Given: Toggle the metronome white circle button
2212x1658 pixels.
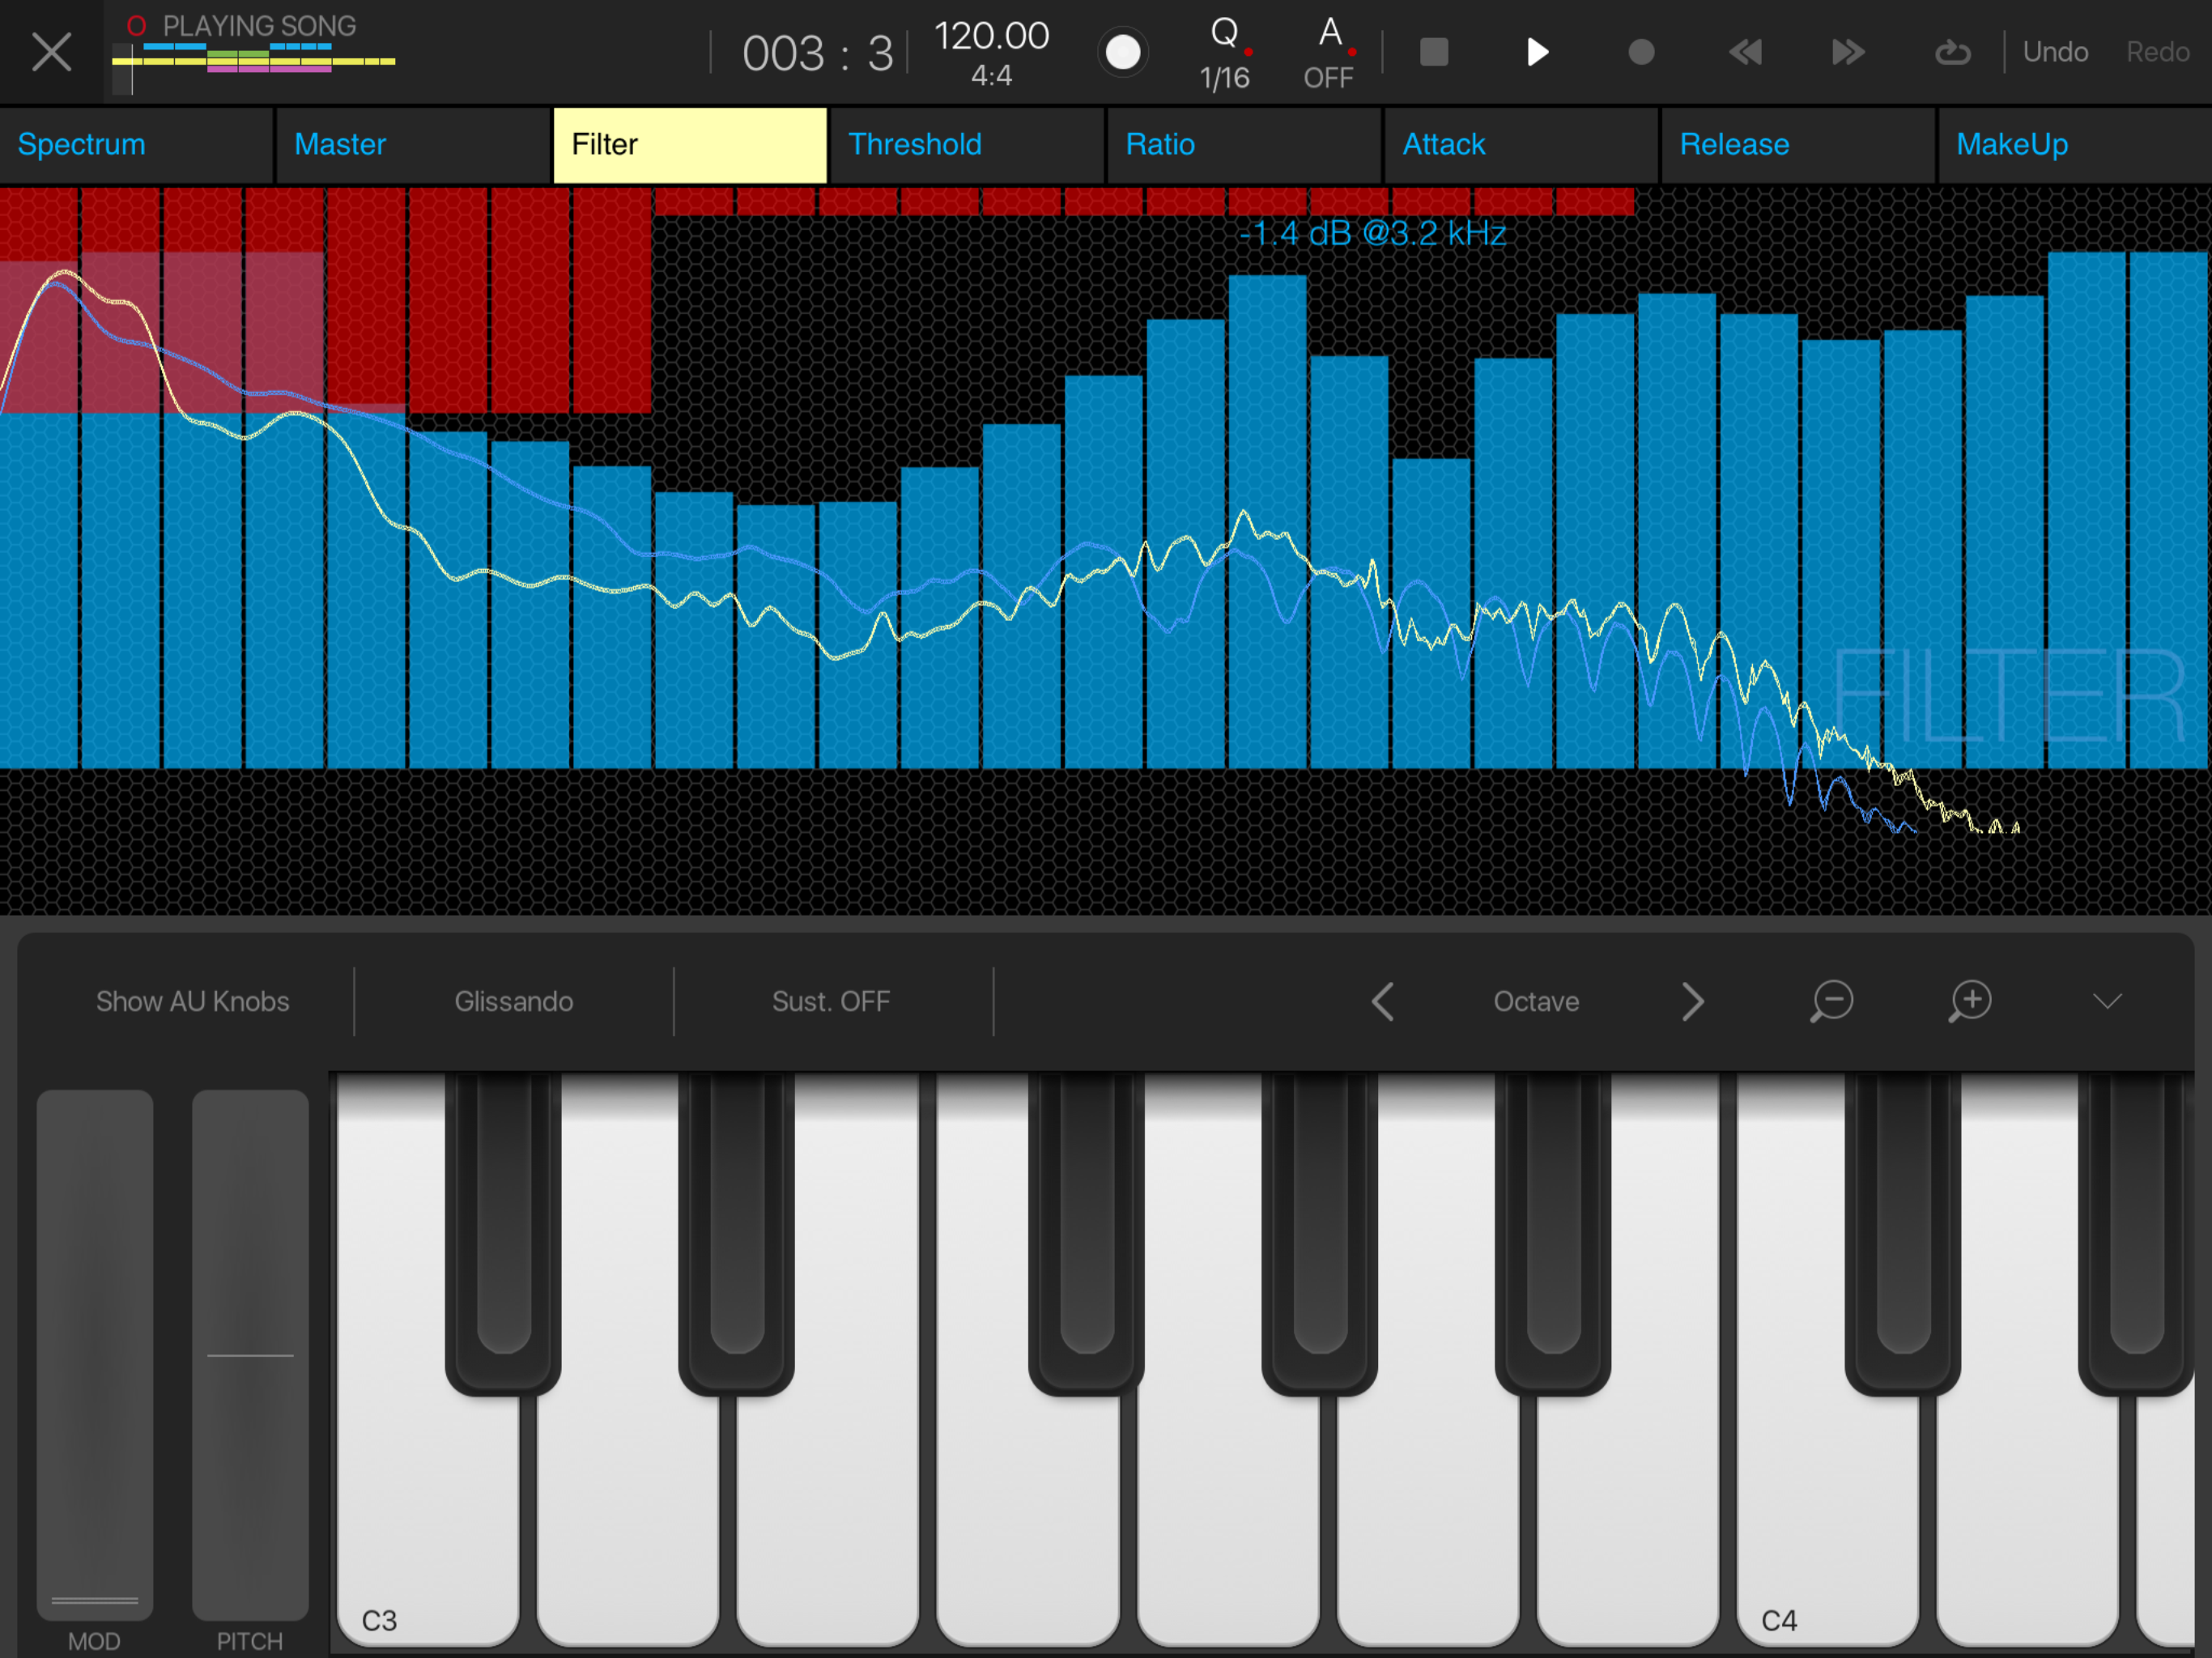Looking at the screenshot, I should point(1122,52).
